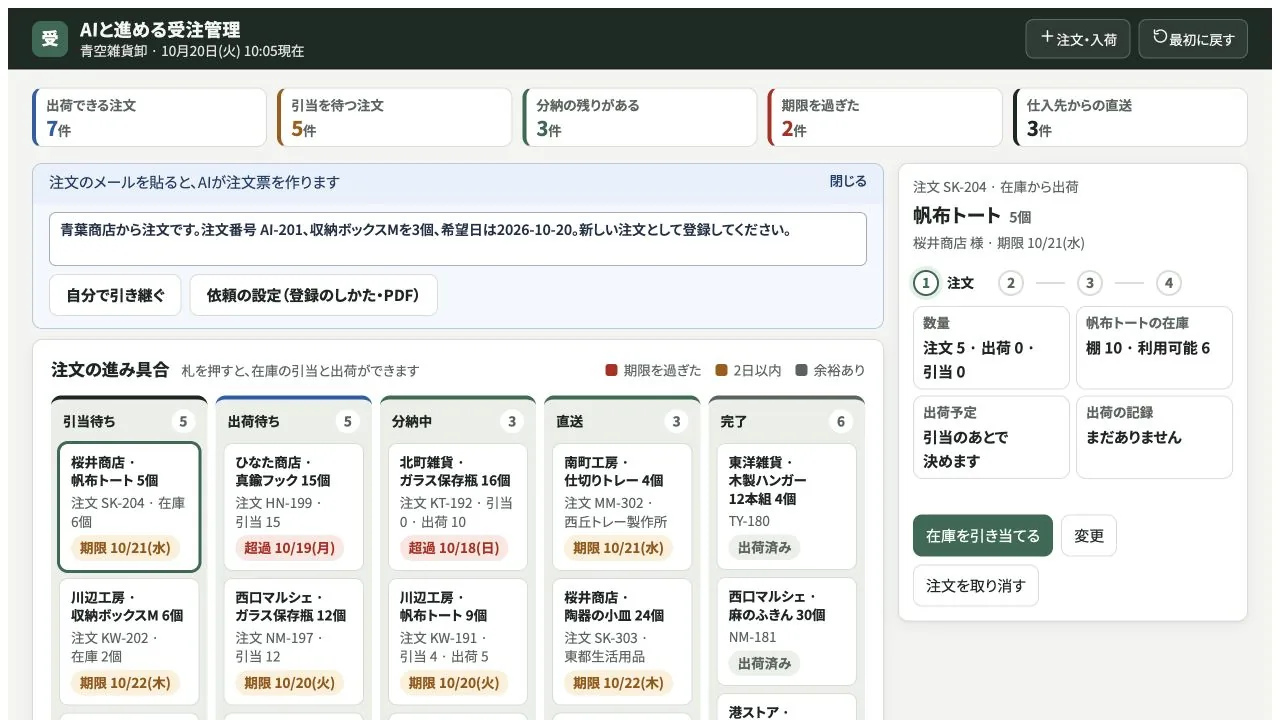Click step 2 in the progress stepper
Image resolution: width=1280 pixels, height=720 pixels.
pos(1011,283)
